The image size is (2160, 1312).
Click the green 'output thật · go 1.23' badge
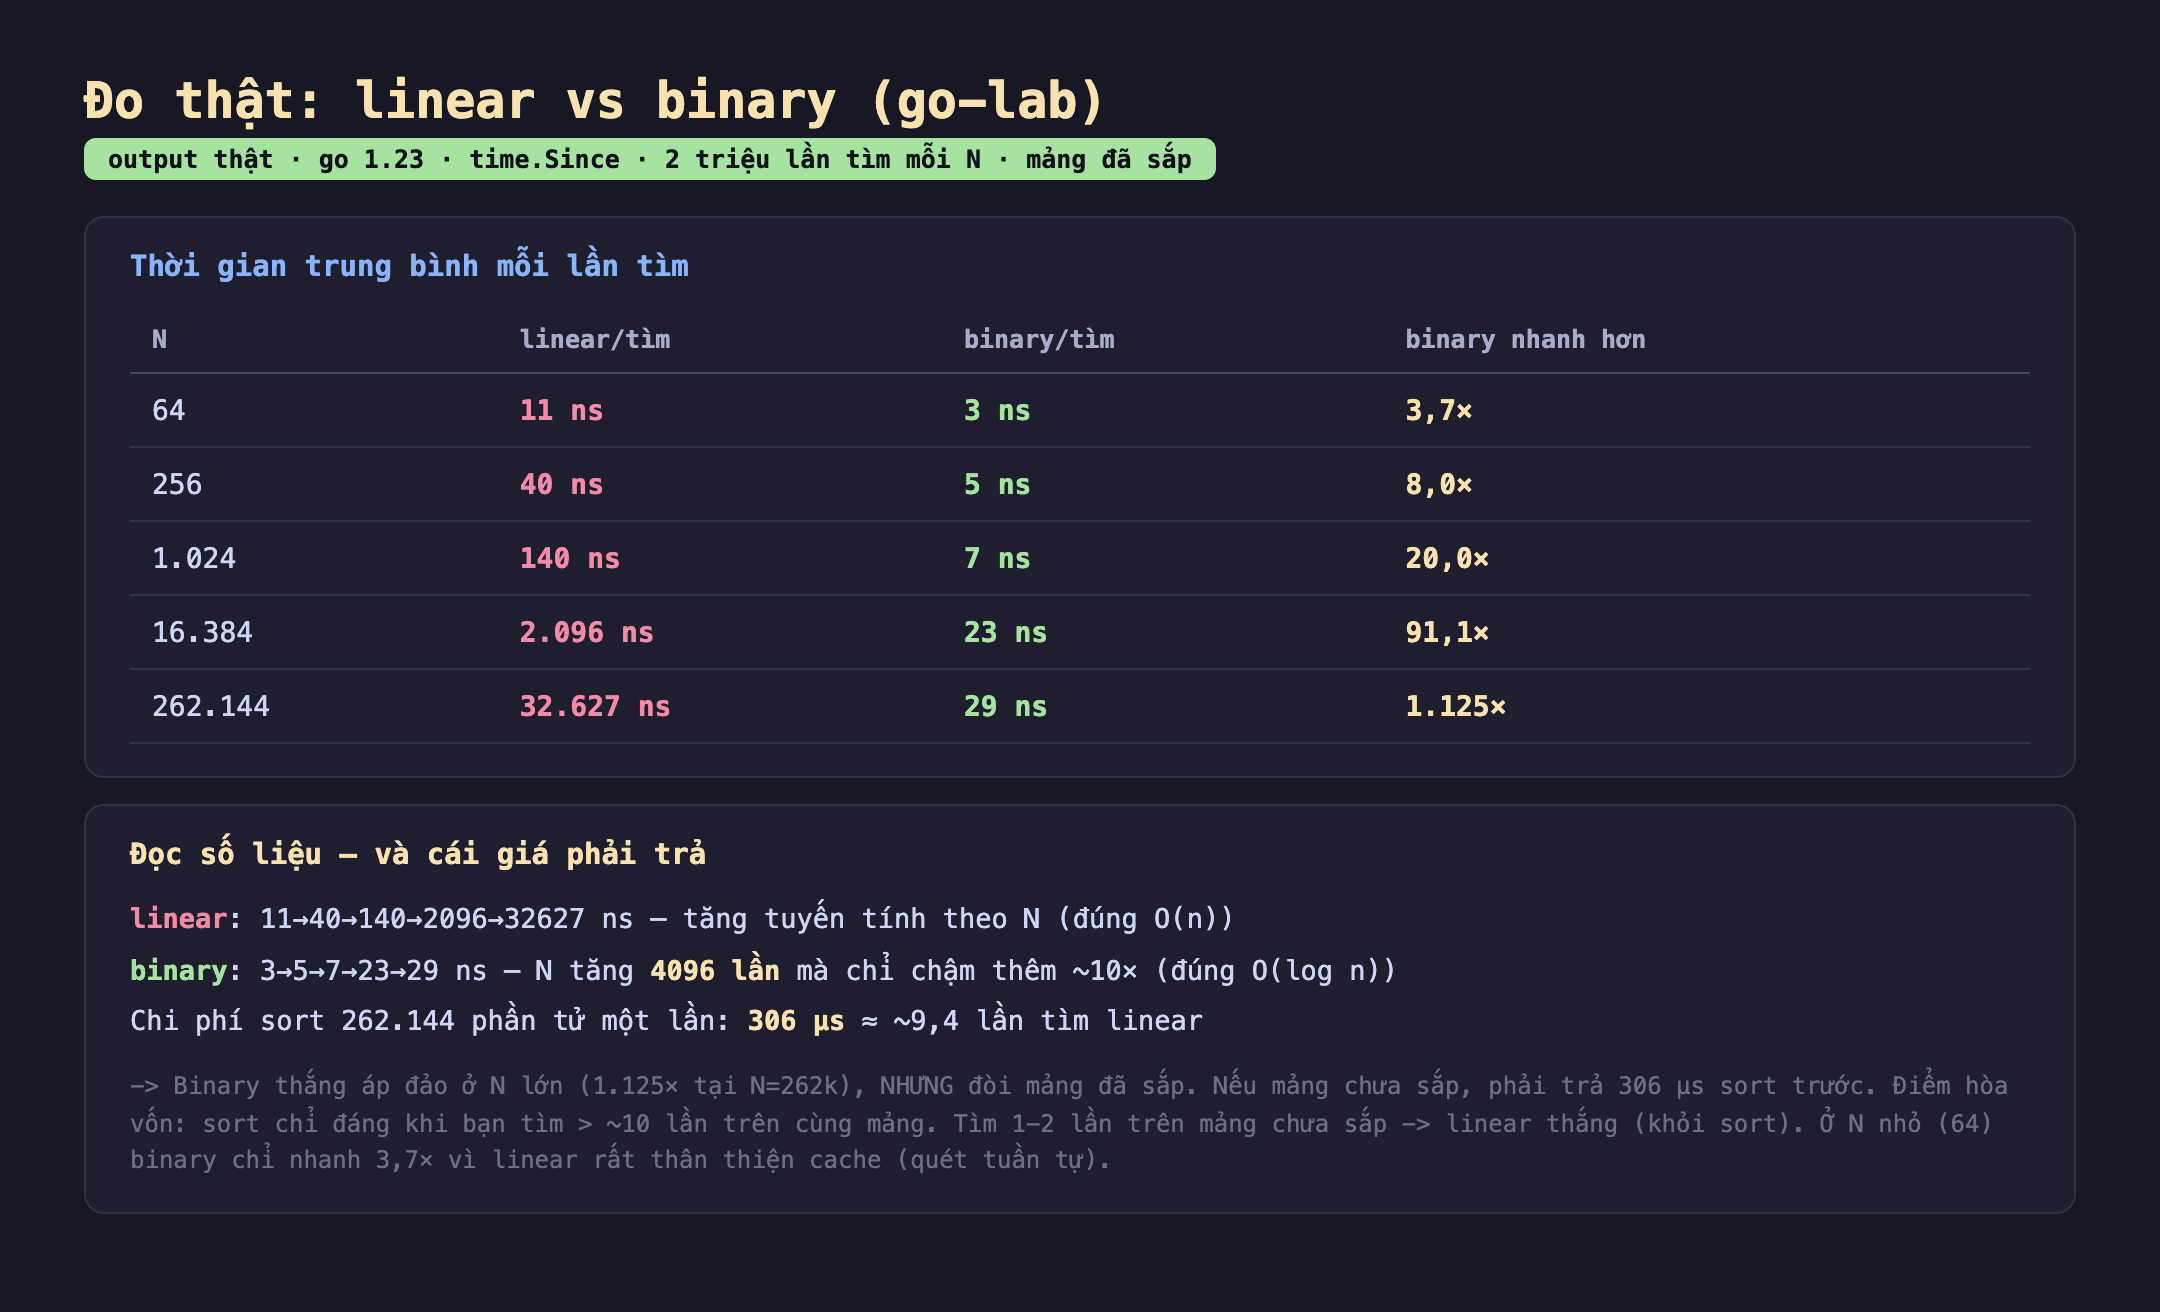[650, 159]
